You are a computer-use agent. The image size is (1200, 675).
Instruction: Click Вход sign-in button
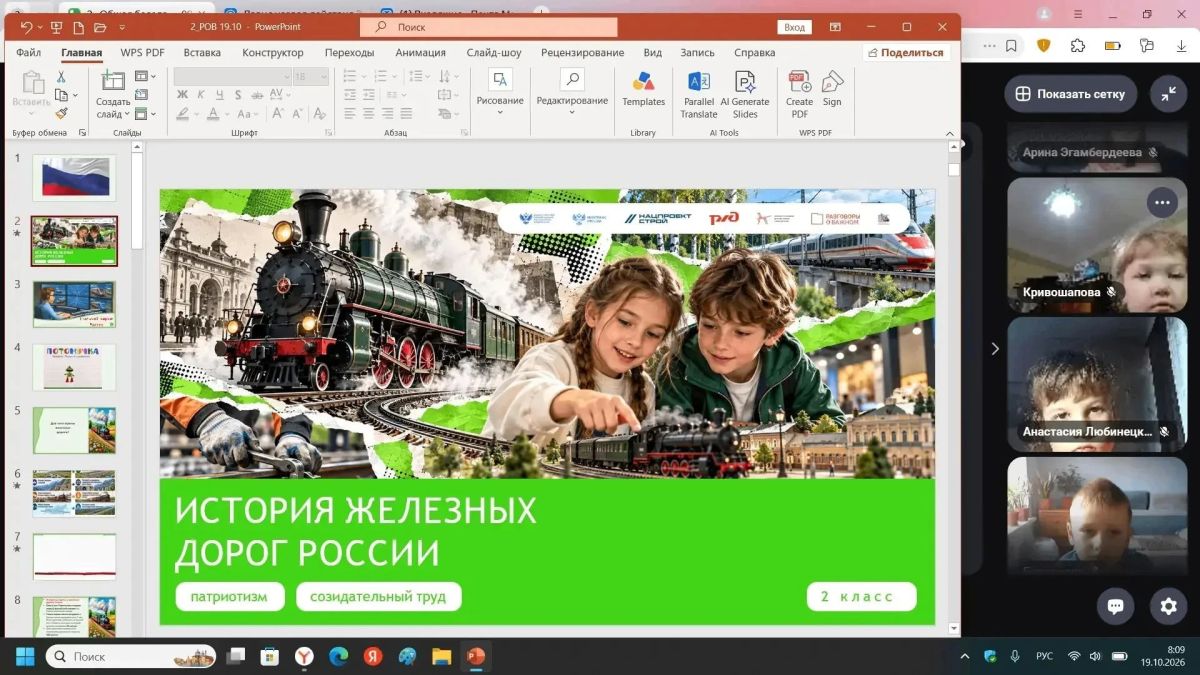pos(794,27)
